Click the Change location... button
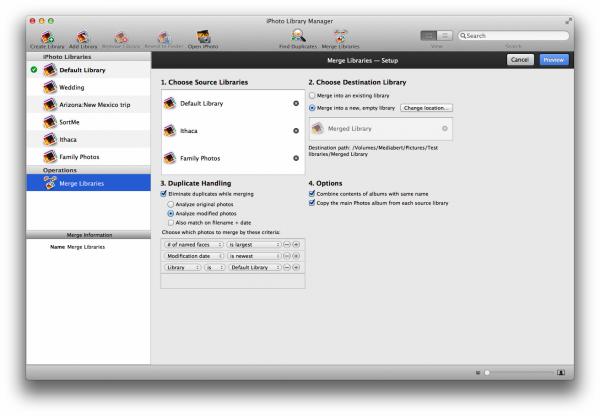 coord(426,108)
